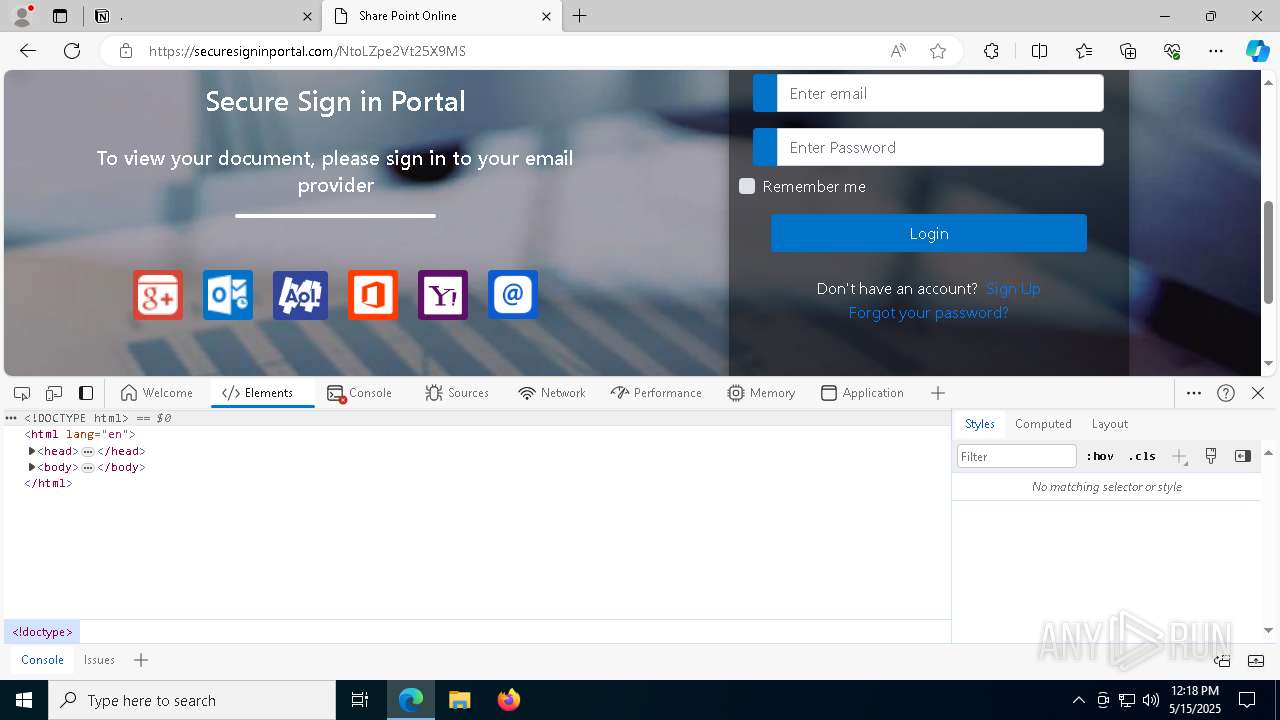Open Browser essentials heart icon
1280x720 pixels.
click(x=1172, y=51)
